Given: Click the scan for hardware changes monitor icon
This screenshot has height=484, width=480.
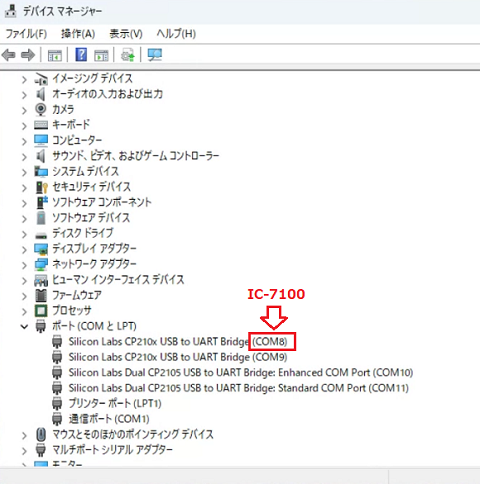Looking at the screenshot, I should click(155, 55).
